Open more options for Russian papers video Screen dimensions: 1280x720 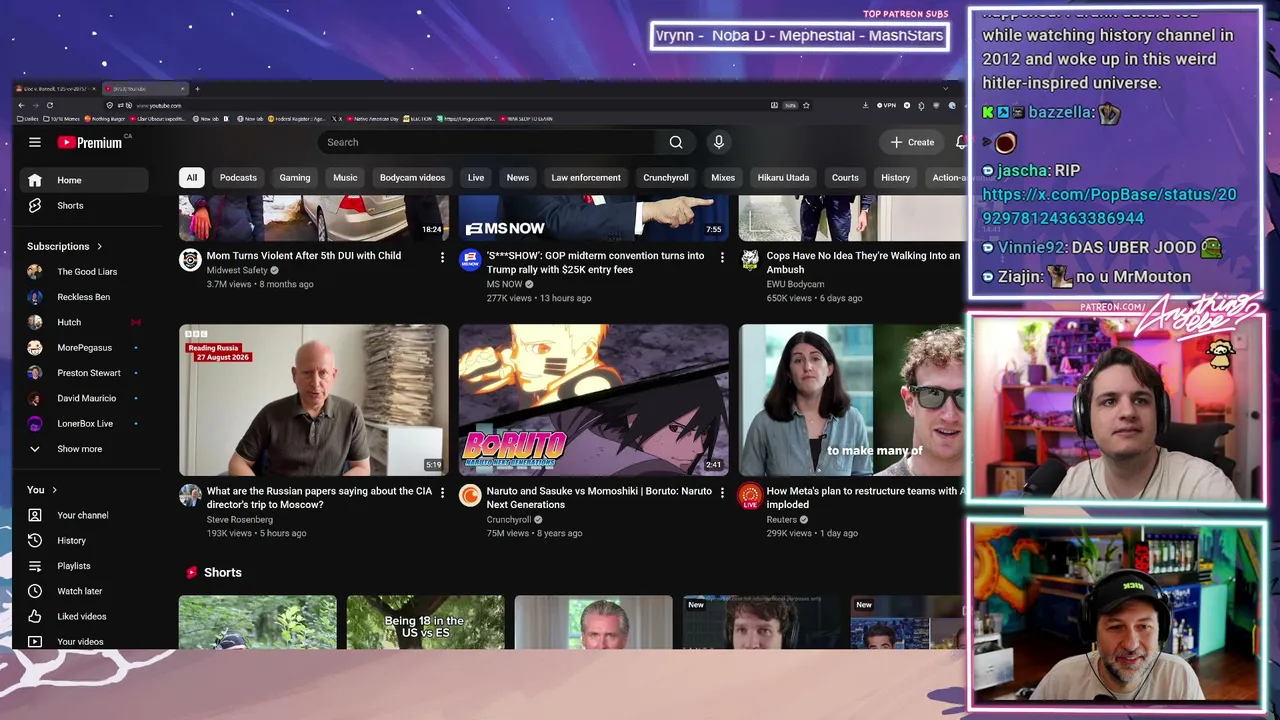click(x=442, y=492)
